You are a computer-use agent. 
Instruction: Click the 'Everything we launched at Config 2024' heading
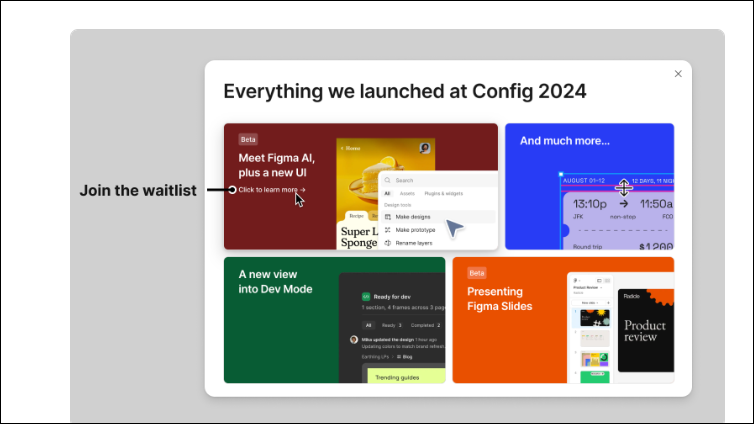pyautogui.click(x=405, y=91)
